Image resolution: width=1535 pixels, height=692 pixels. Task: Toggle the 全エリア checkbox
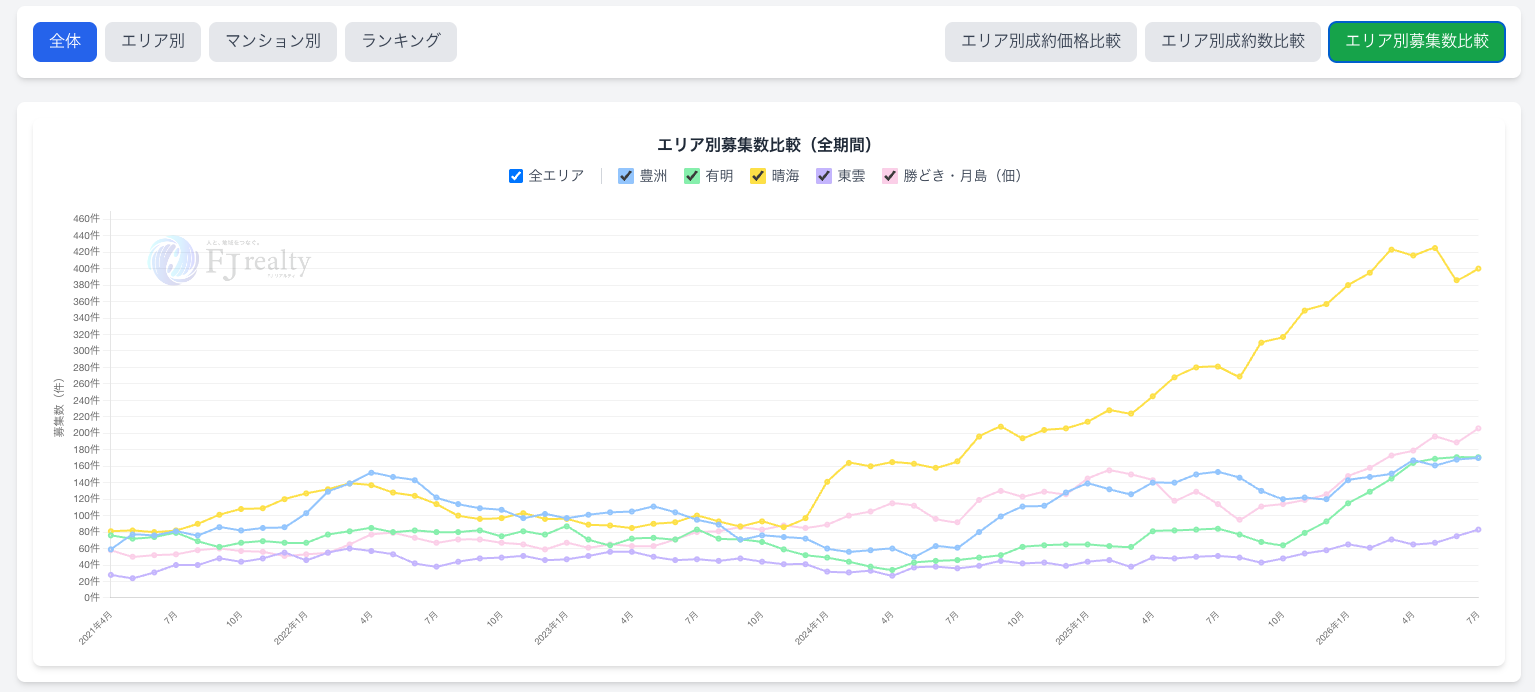click(x=516, y=176)
